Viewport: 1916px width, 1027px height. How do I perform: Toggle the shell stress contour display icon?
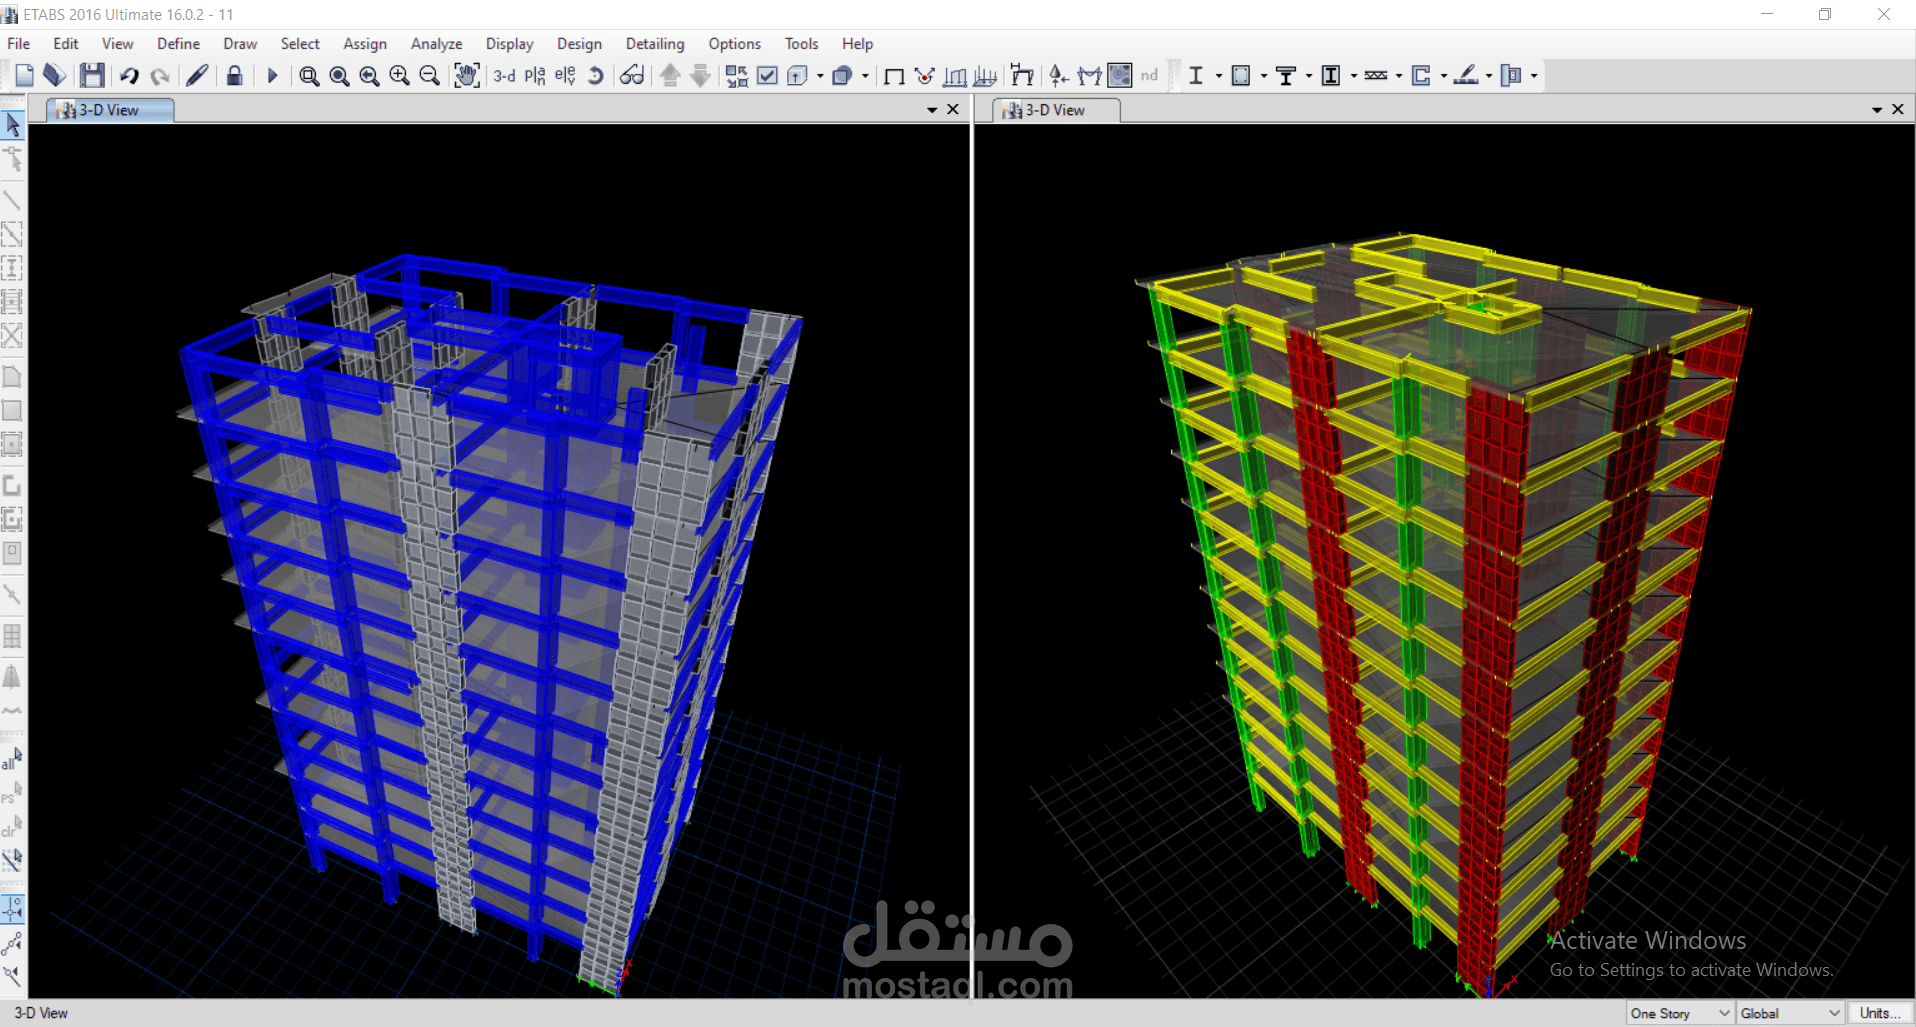click(1120, 75)
